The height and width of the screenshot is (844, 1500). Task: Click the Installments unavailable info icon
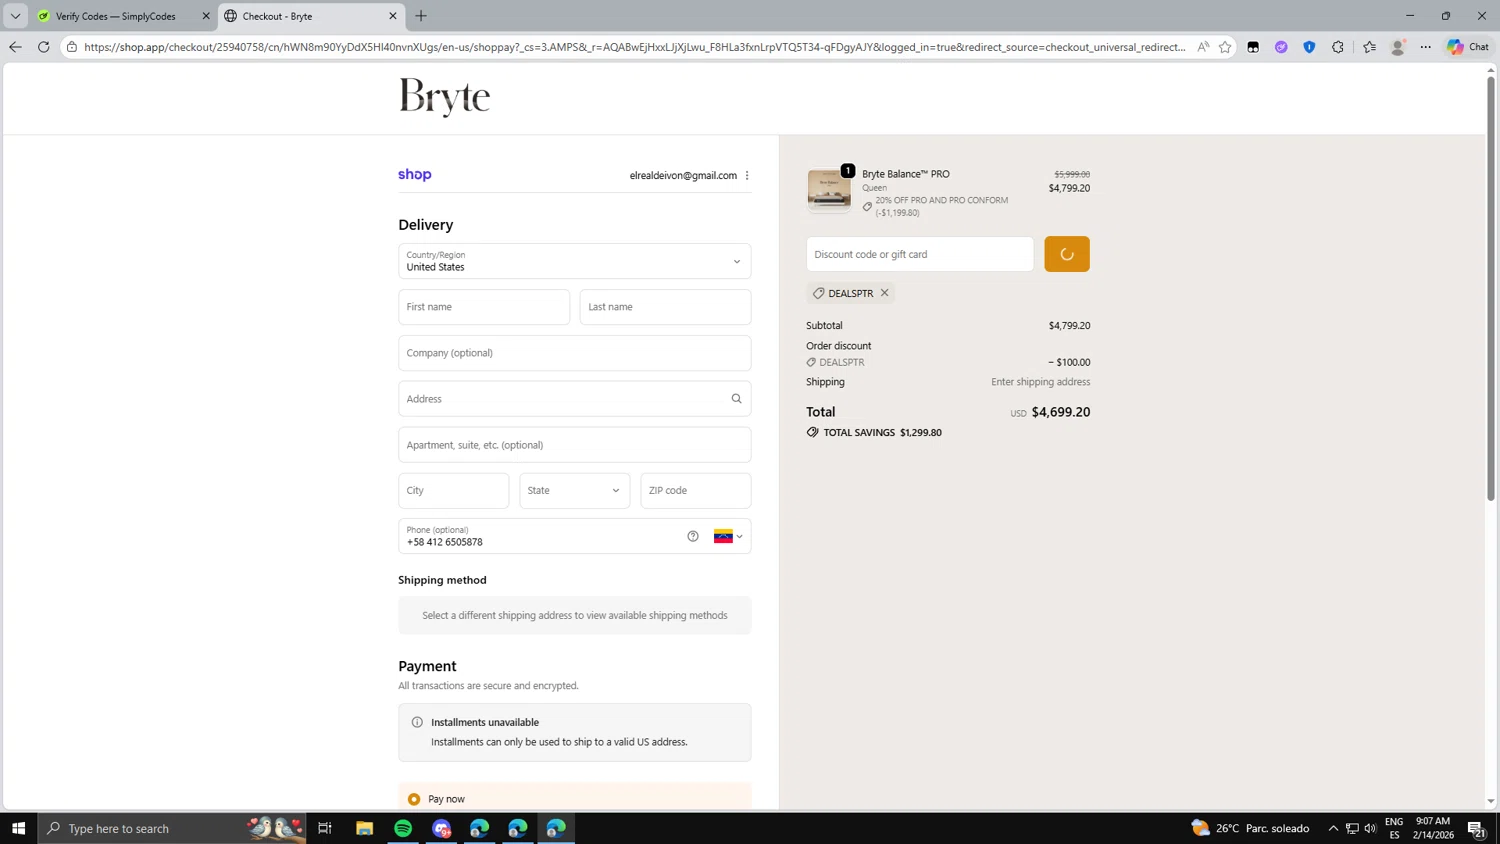(x=417, y=722)
